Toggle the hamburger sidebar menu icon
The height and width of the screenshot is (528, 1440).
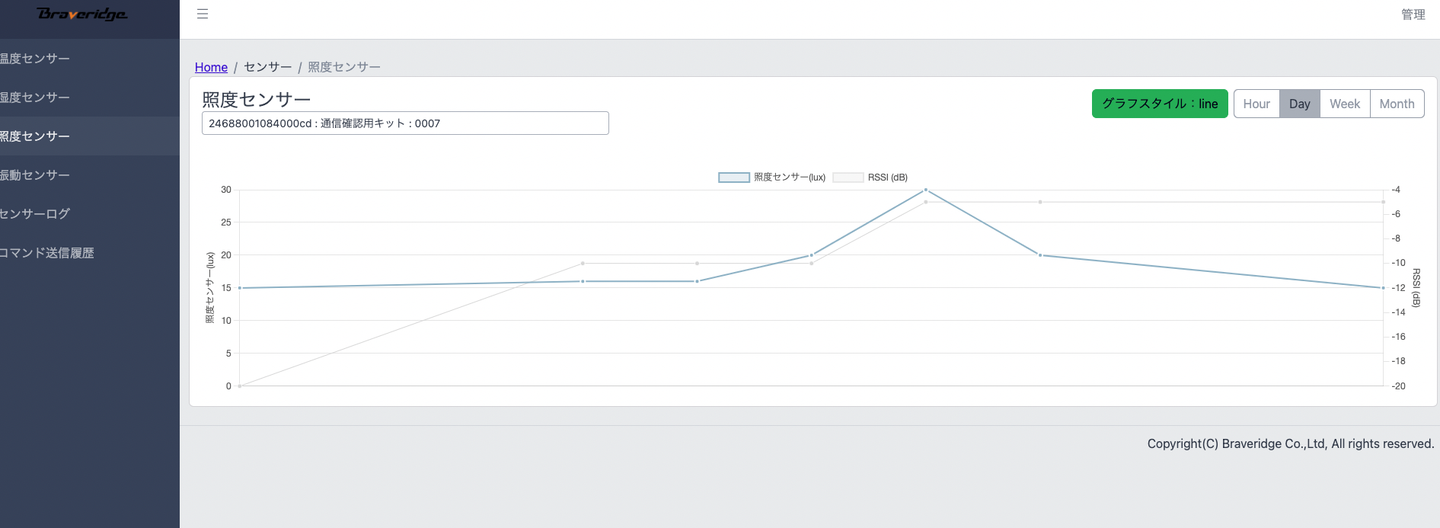tap(203, 14)
